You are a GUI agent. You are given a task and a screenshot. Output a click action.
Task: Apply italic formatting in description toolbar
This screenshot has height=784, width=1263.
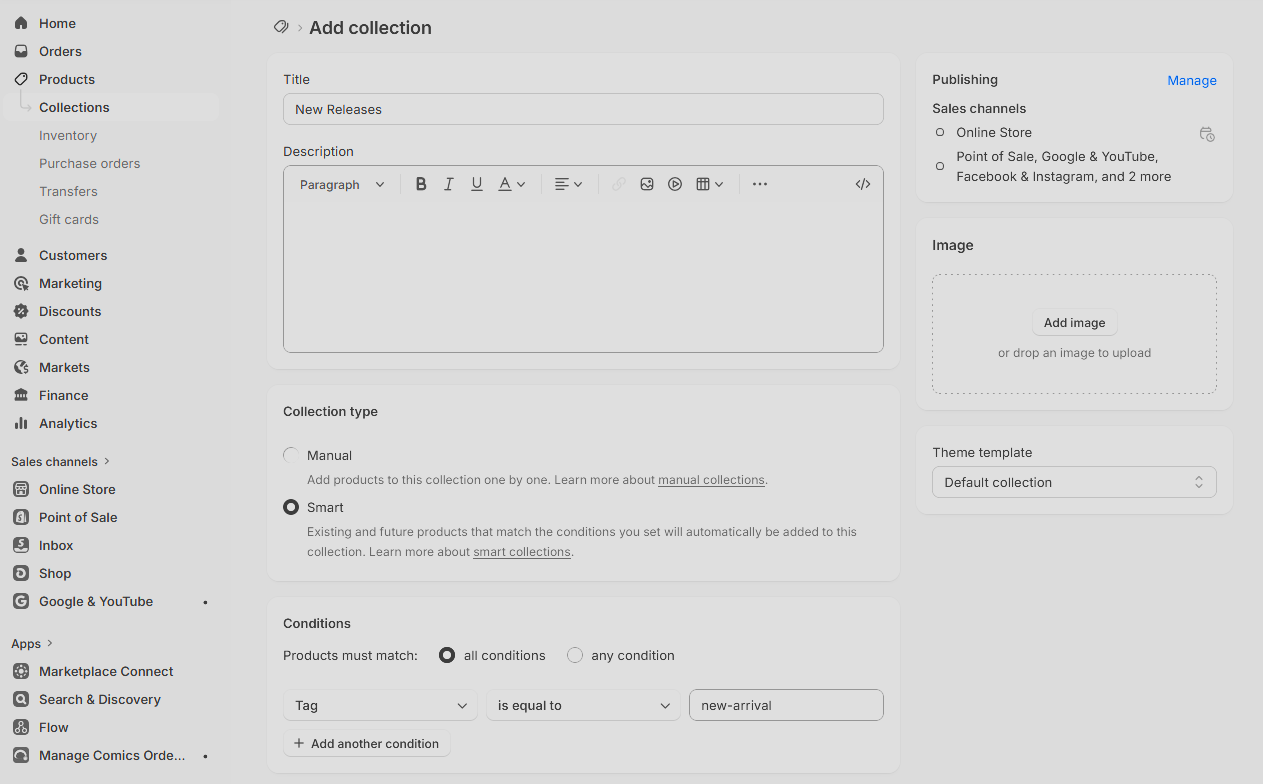tap(449, 184)
